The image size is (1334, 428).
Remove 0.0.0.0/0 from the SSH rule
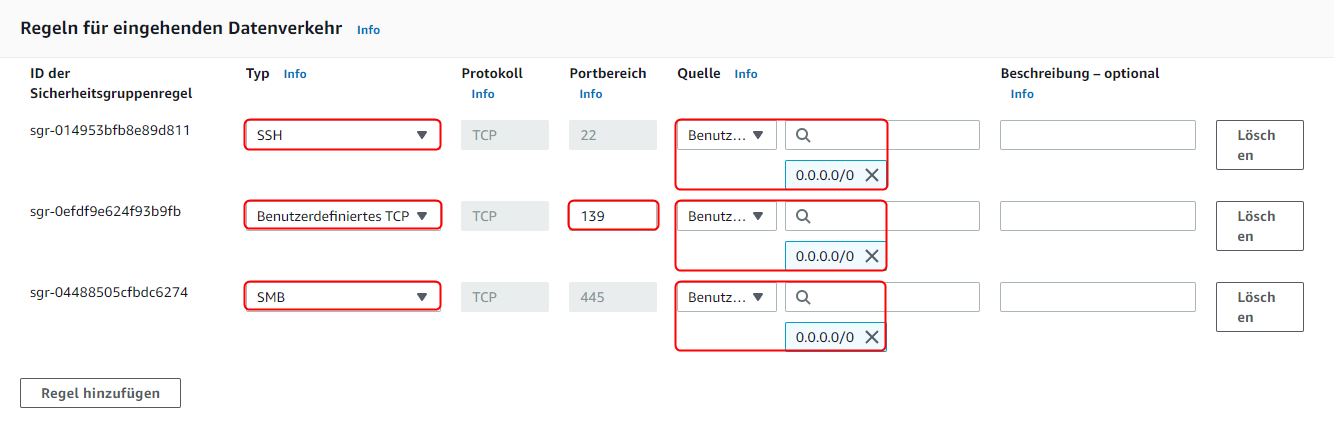coord(872,175)
